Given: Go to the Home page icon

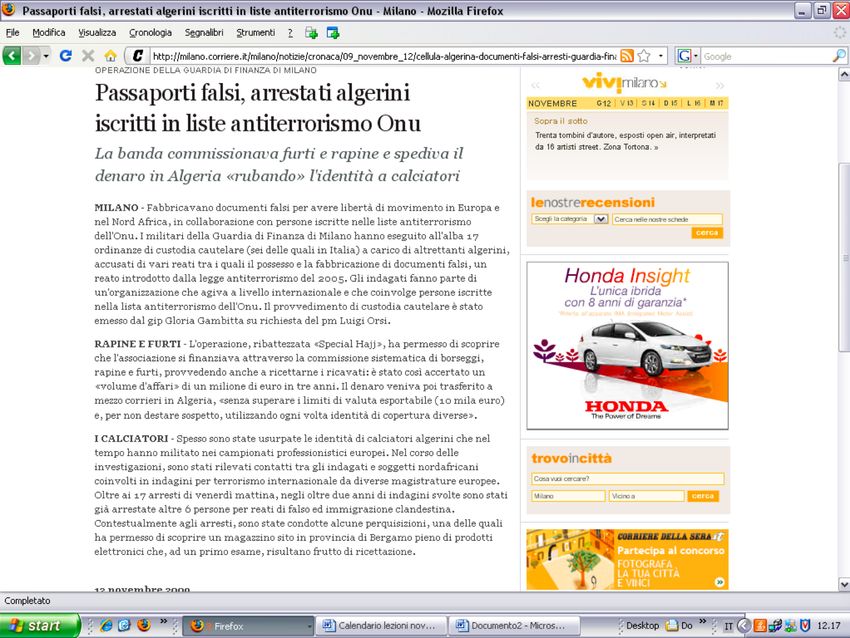Looking at the screenshot, I should pyautogui.click(x=110, y=56).
